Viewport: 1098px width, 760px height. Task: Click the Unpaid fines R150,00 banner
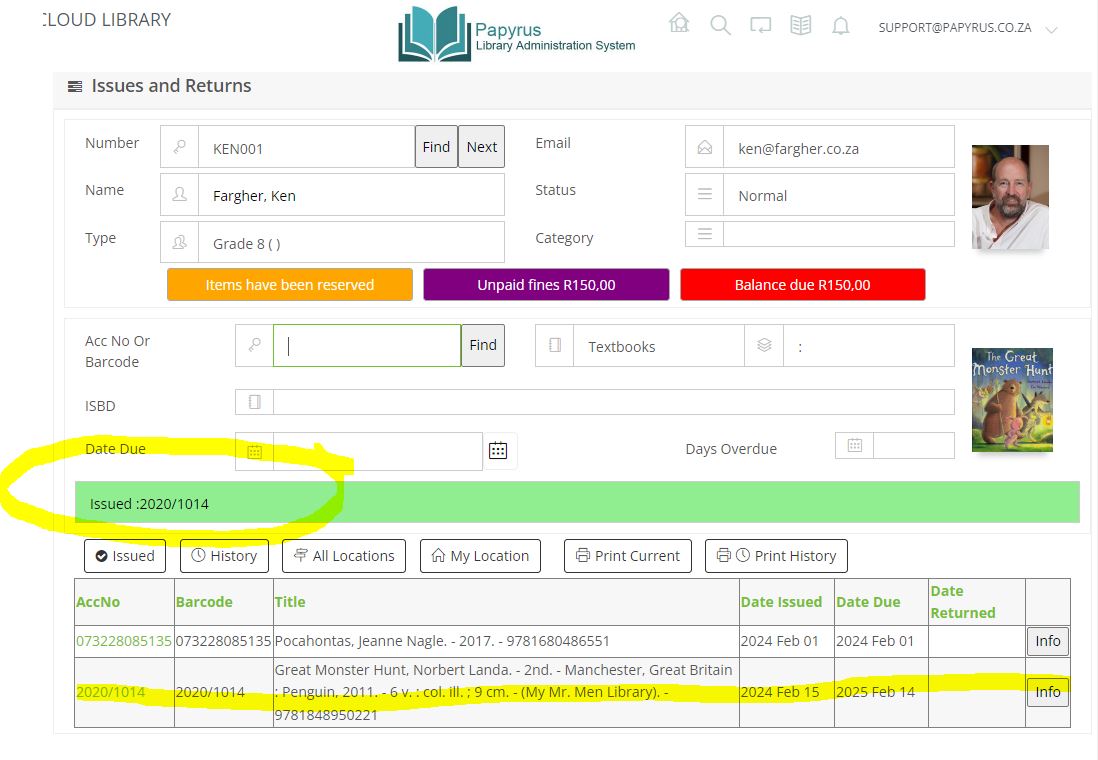pos(546,285)
